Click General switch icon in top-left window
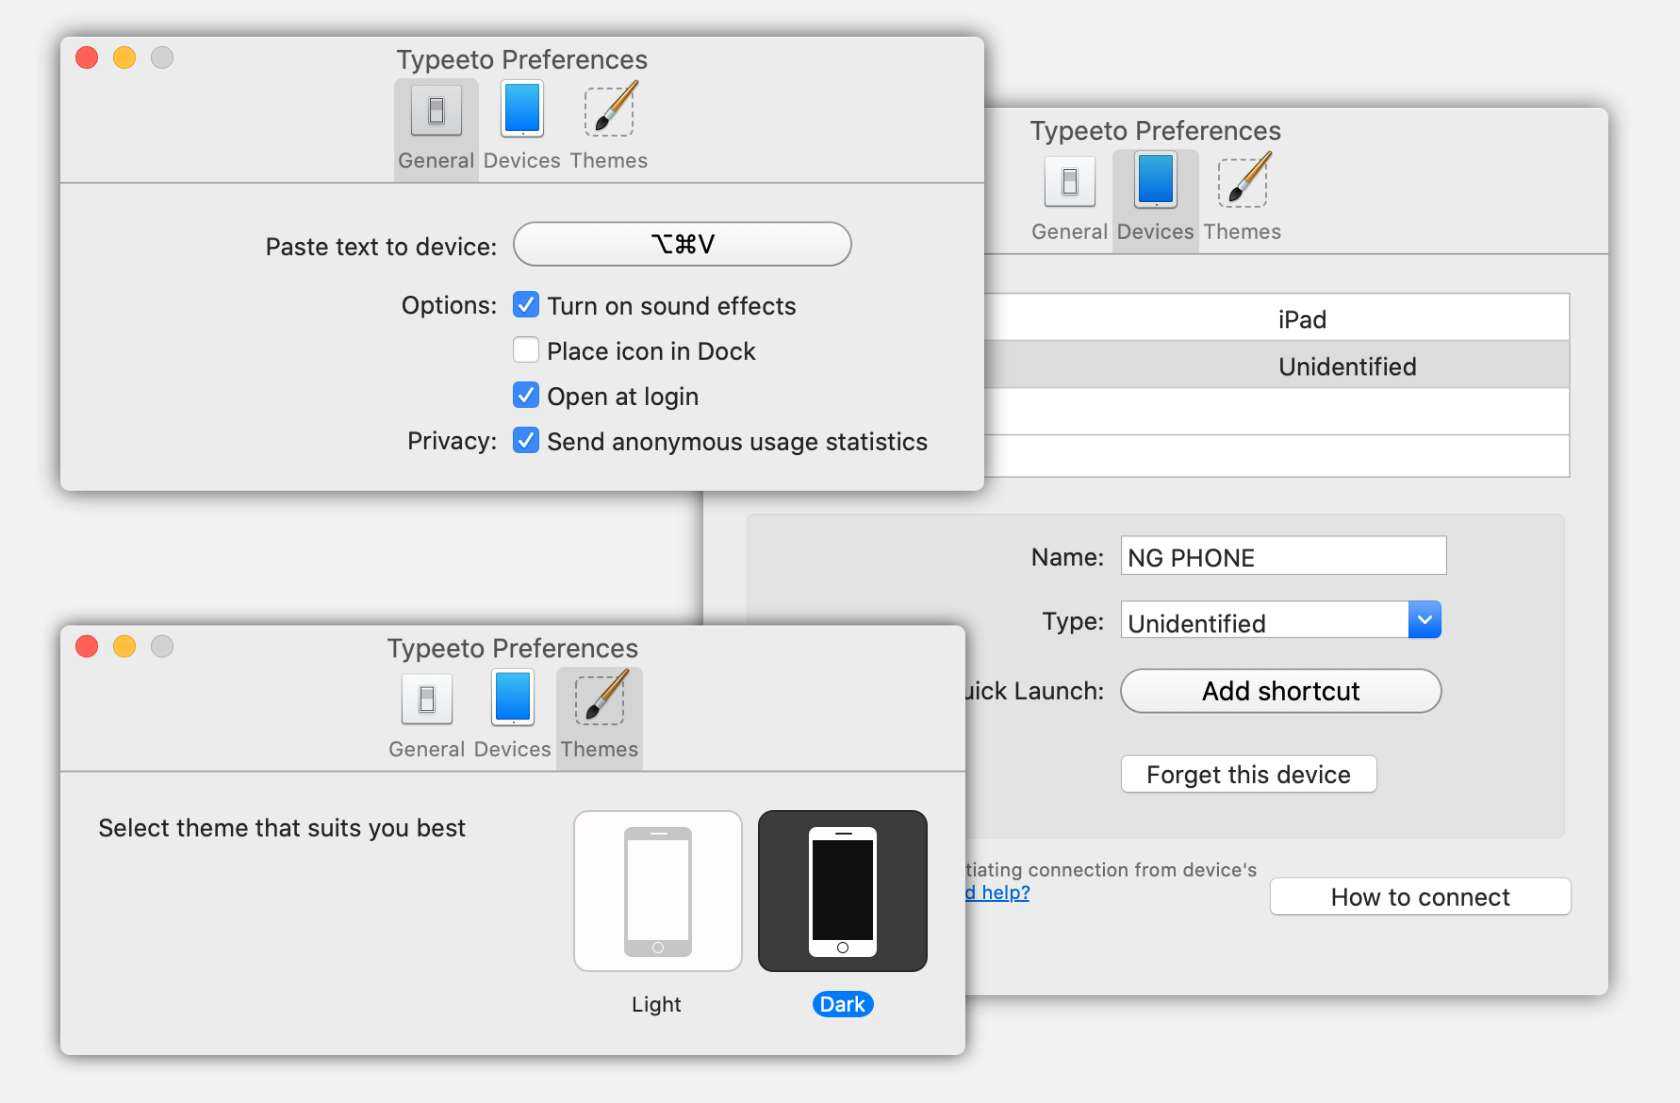The height and width of the screenshot is (1103, 1680). 436,110
